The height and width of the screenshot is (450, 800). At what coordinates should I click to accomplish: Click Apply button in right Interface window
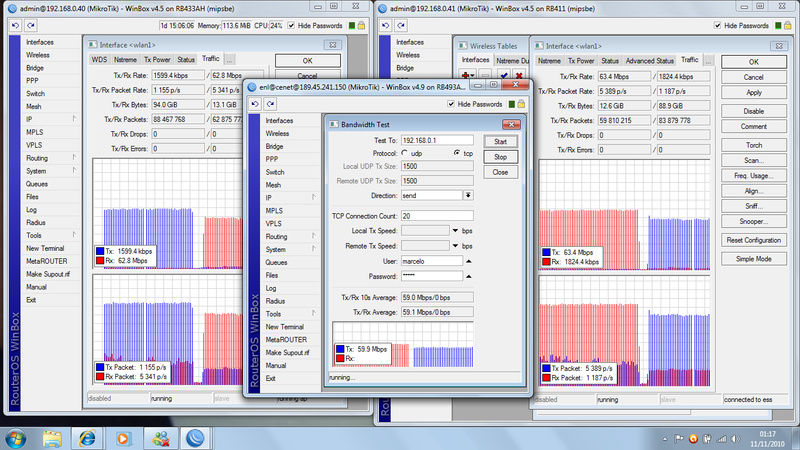pos(754,93)
